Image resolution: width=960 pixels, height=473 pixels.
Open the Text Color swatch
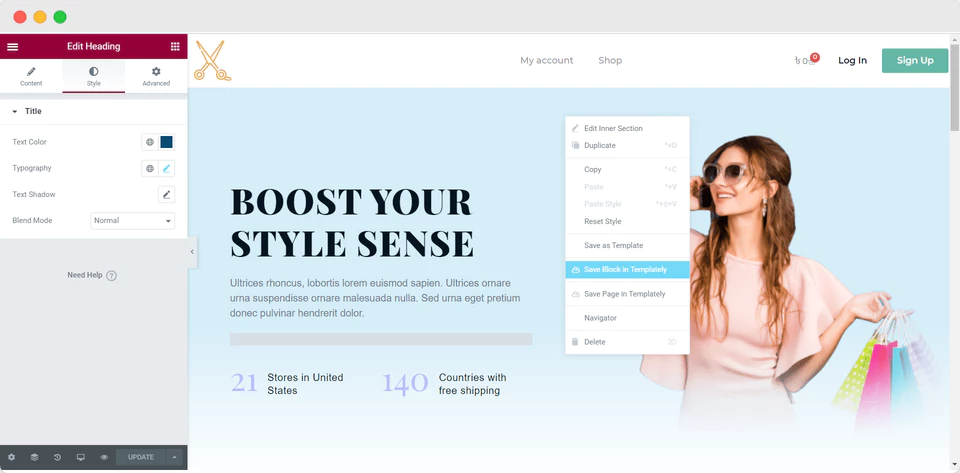click(x=167, y=142)
